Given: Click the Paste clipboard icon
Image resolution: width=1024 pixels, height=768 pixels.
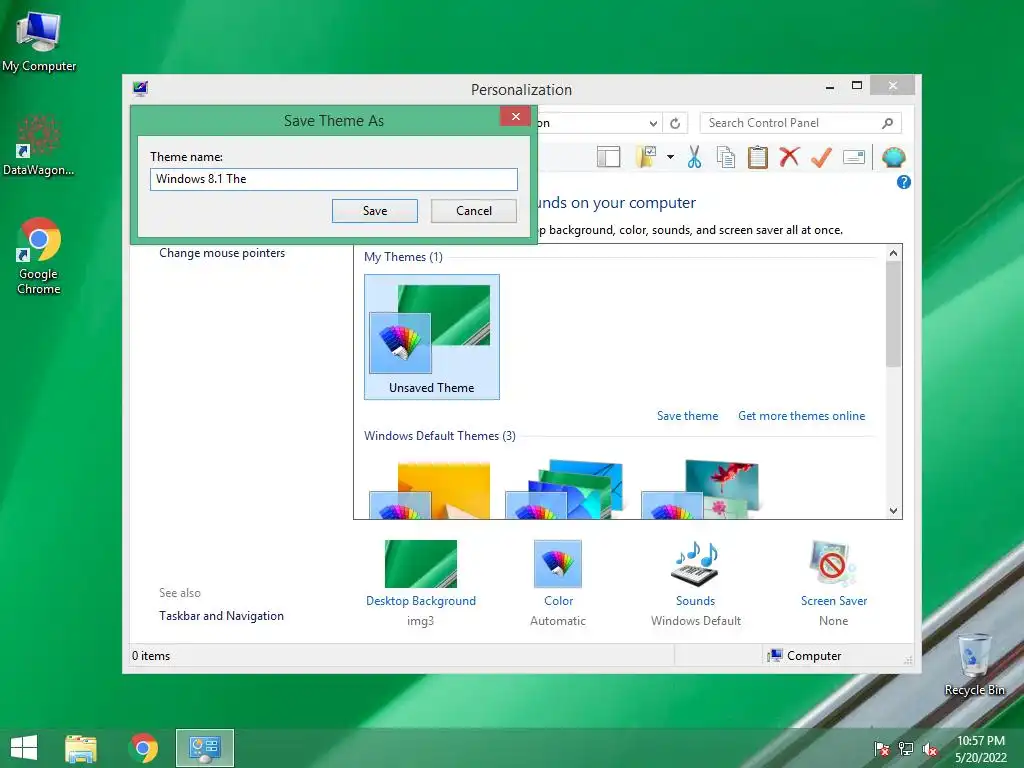Looking at the screenshot, I should pos(758,157).
